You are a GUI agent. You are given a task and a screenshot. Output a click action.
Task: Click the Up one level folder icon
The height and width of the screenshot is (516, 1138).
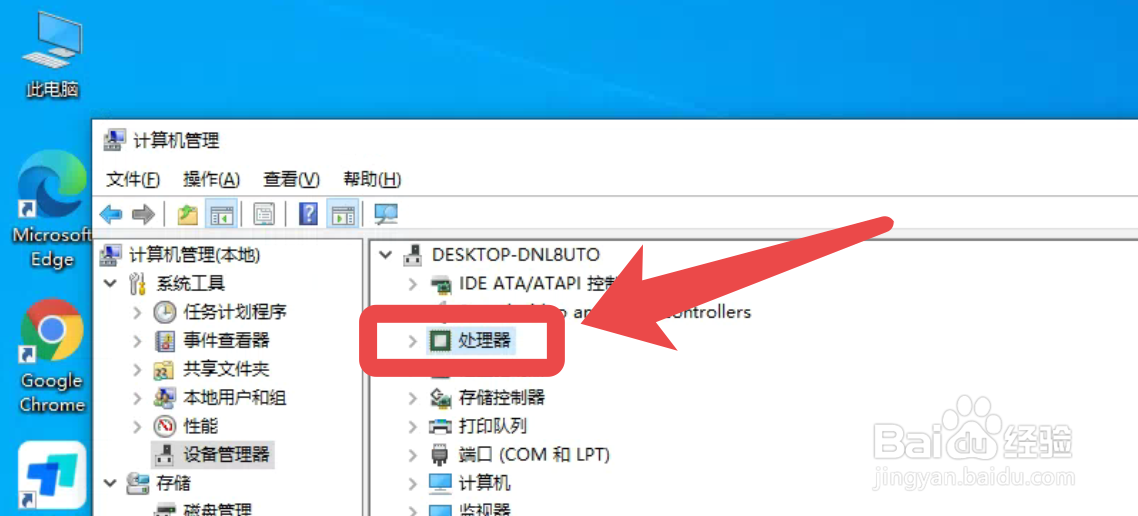pos(187,213)
